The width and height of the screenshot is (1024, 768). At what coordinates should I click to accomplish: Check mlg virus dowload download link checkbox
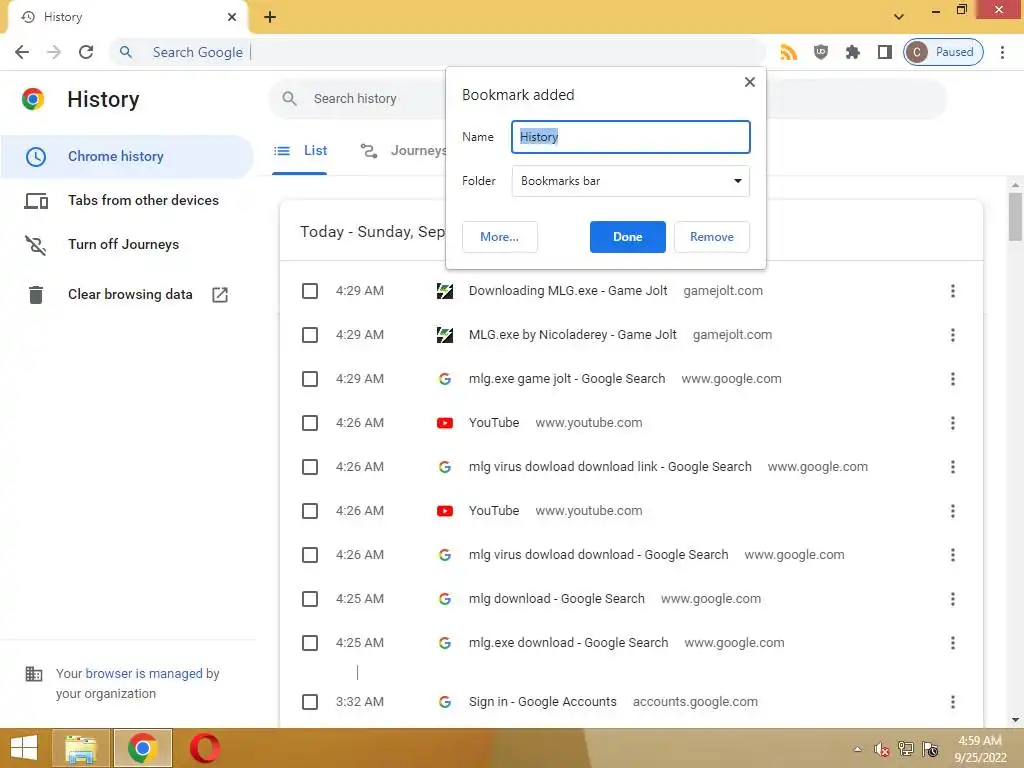310,467
